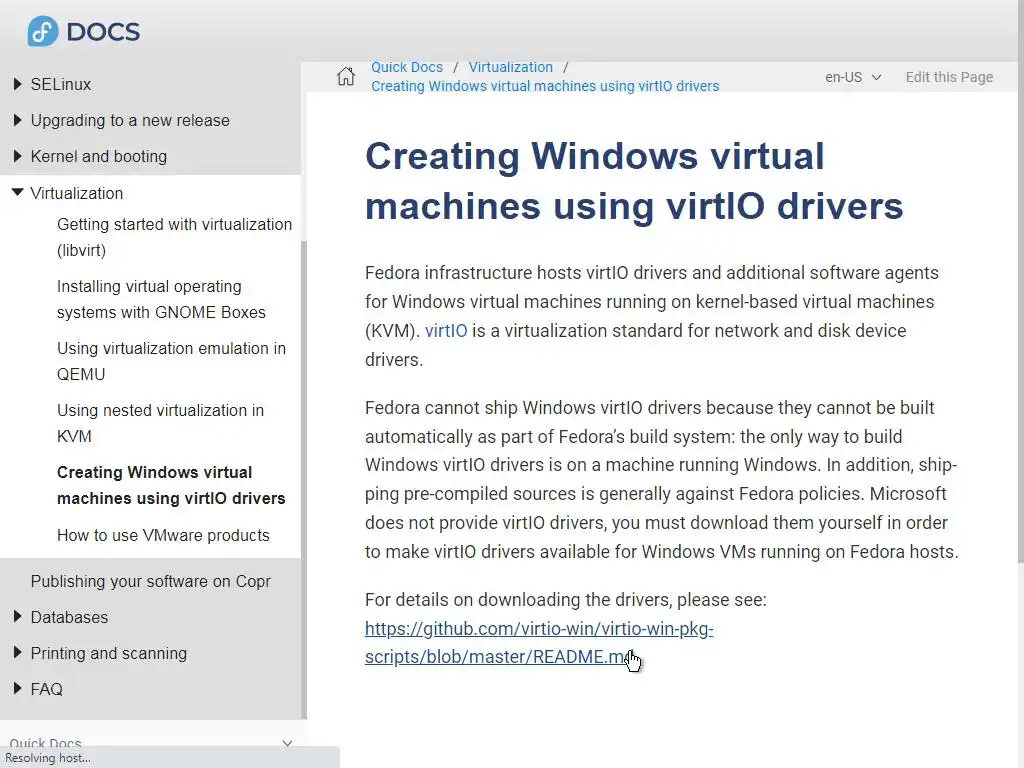
Task: Click Upgrading to a new release label
Action: 130,120
